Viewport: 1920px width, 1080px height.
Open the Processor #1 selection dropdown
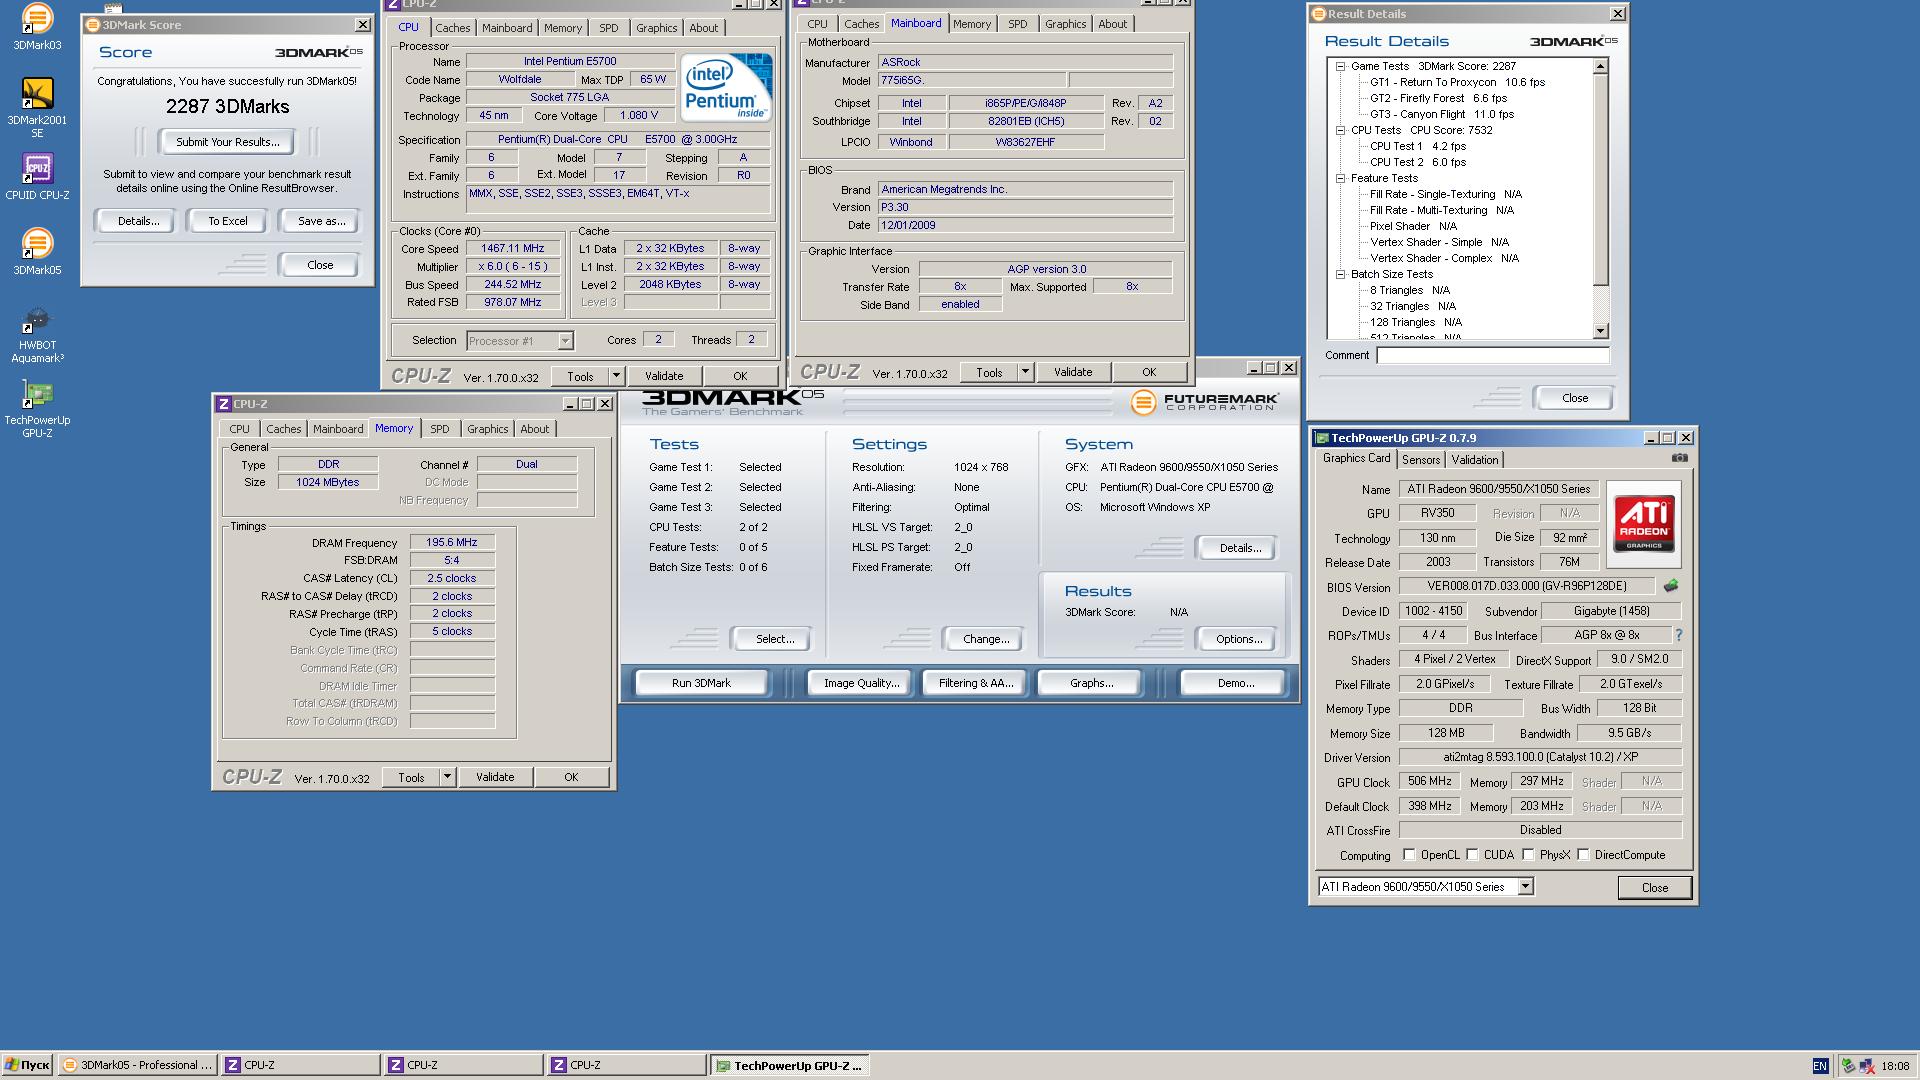coord(565,341)
